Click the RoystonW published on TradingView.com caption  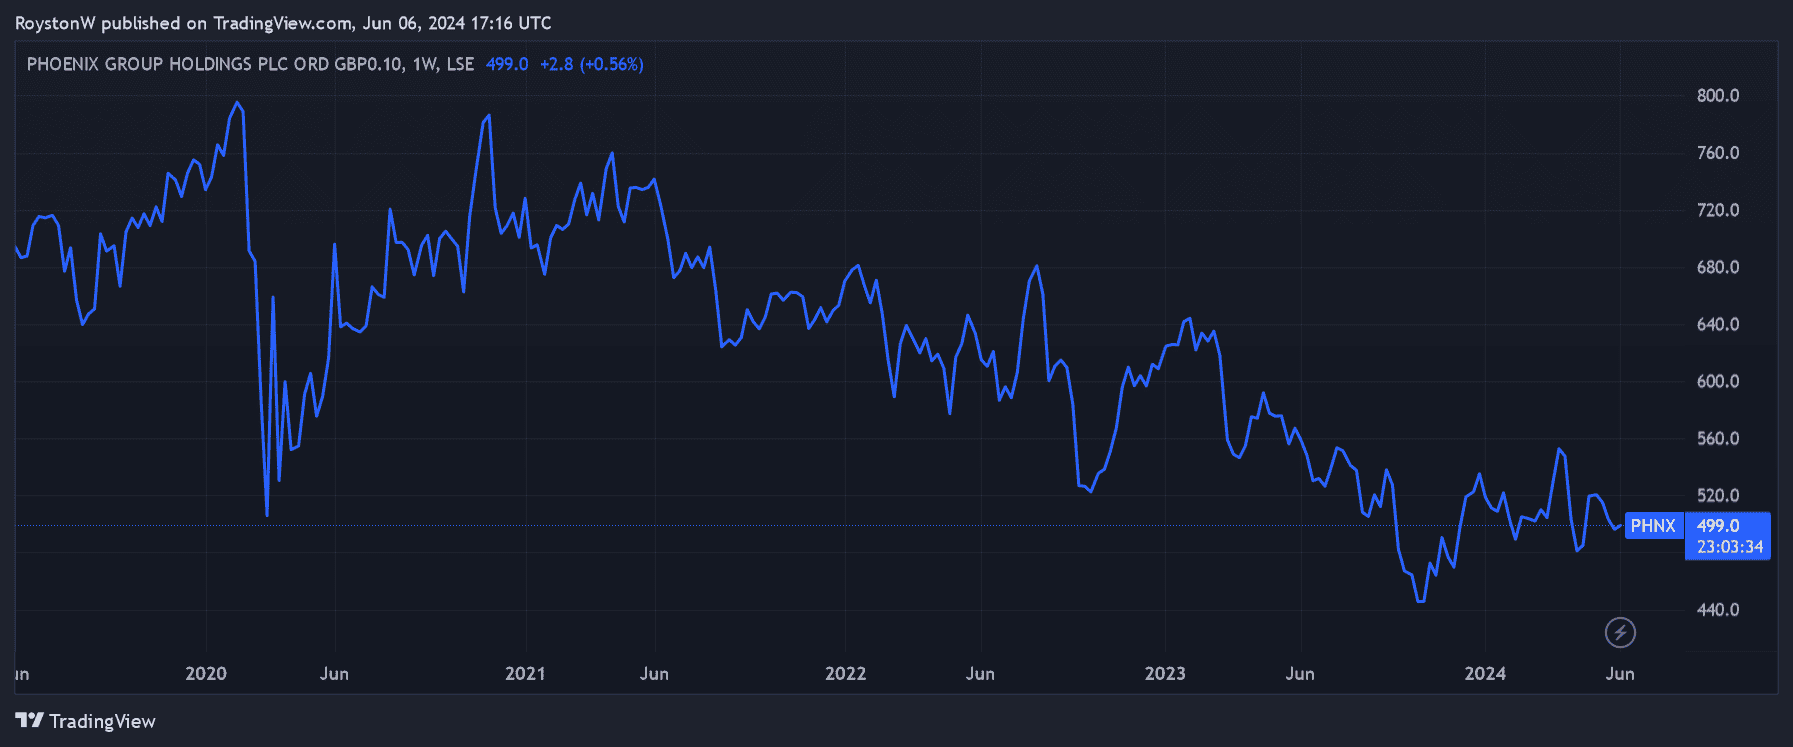(283, 23)
